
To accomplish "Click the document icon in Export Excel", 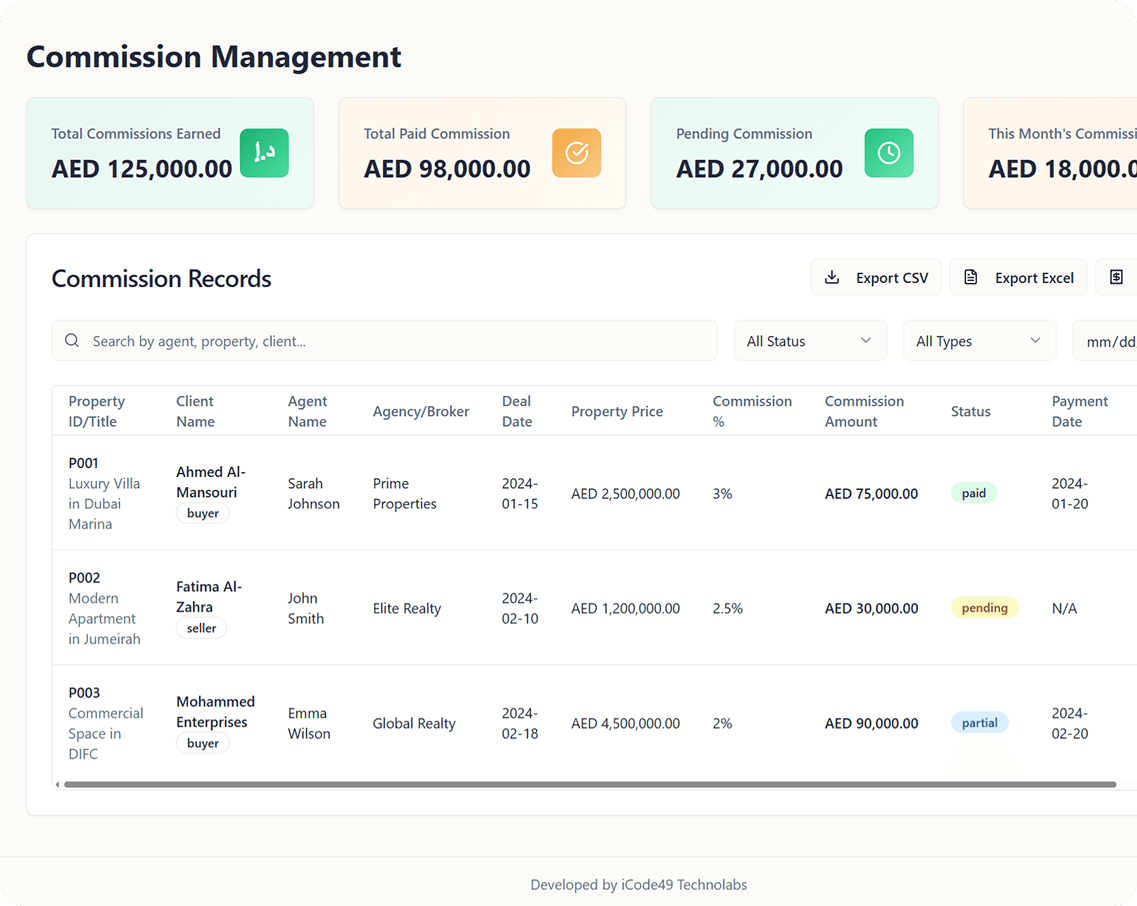I will (971, 277).
